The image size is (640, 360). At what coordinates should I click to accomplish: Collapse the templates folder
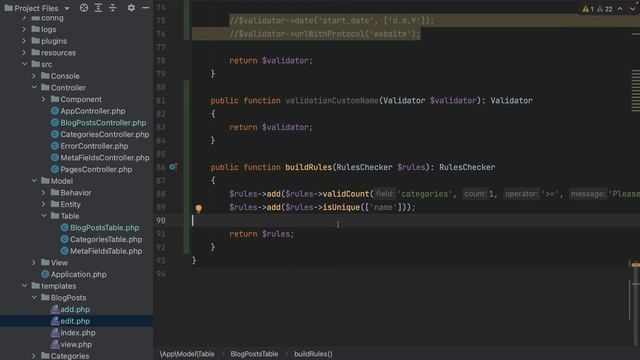[24, 286]
